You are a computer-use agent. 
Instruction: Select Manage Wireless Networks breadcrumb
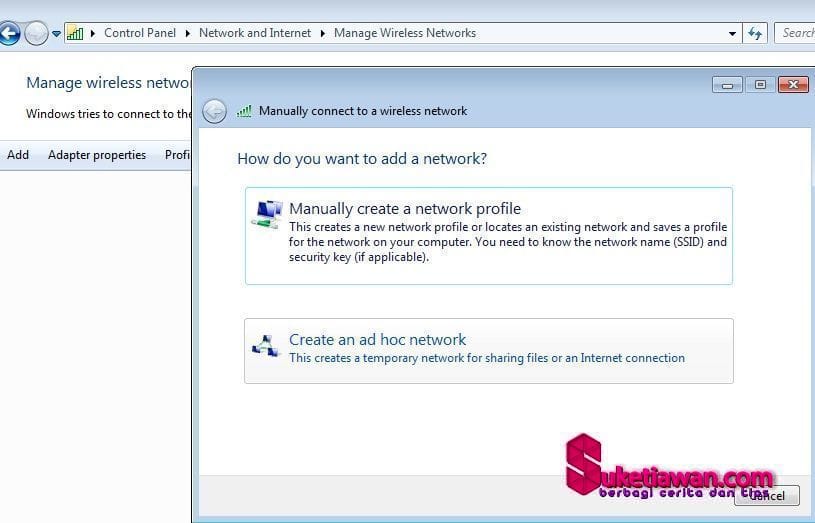[x=404, y=33]
